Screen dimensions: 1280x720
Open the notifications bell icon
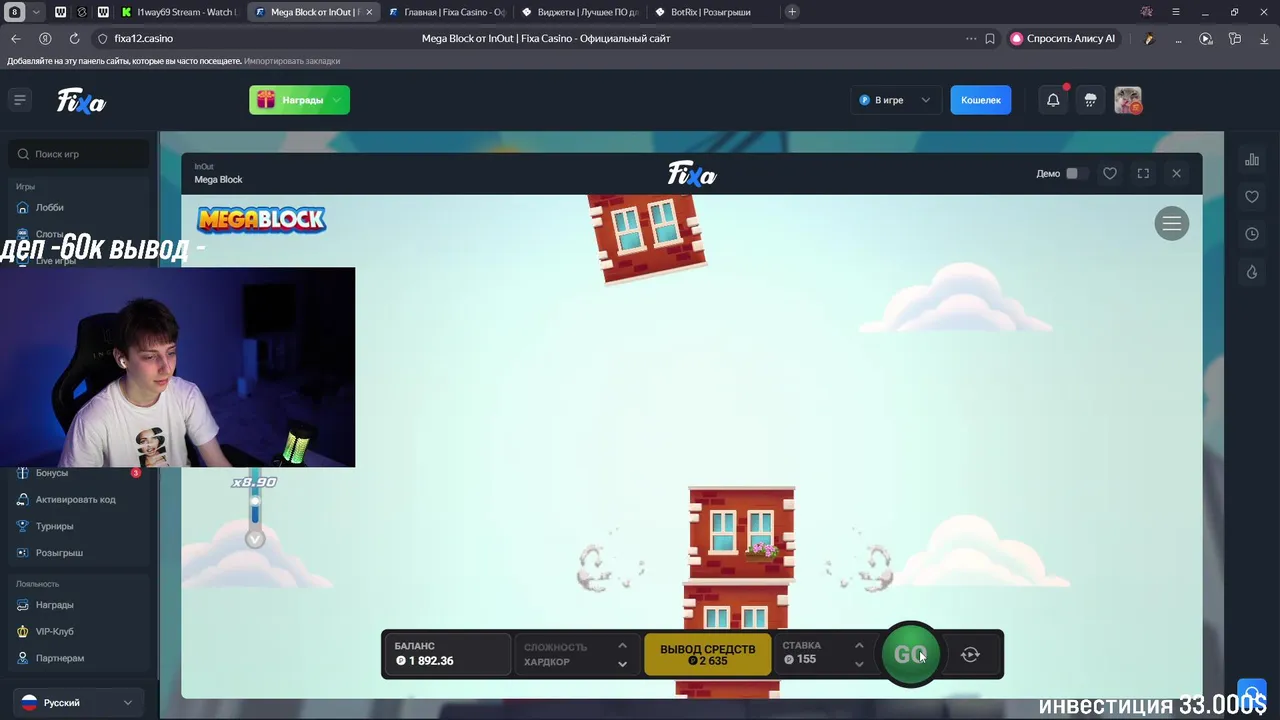point(1053,100)
